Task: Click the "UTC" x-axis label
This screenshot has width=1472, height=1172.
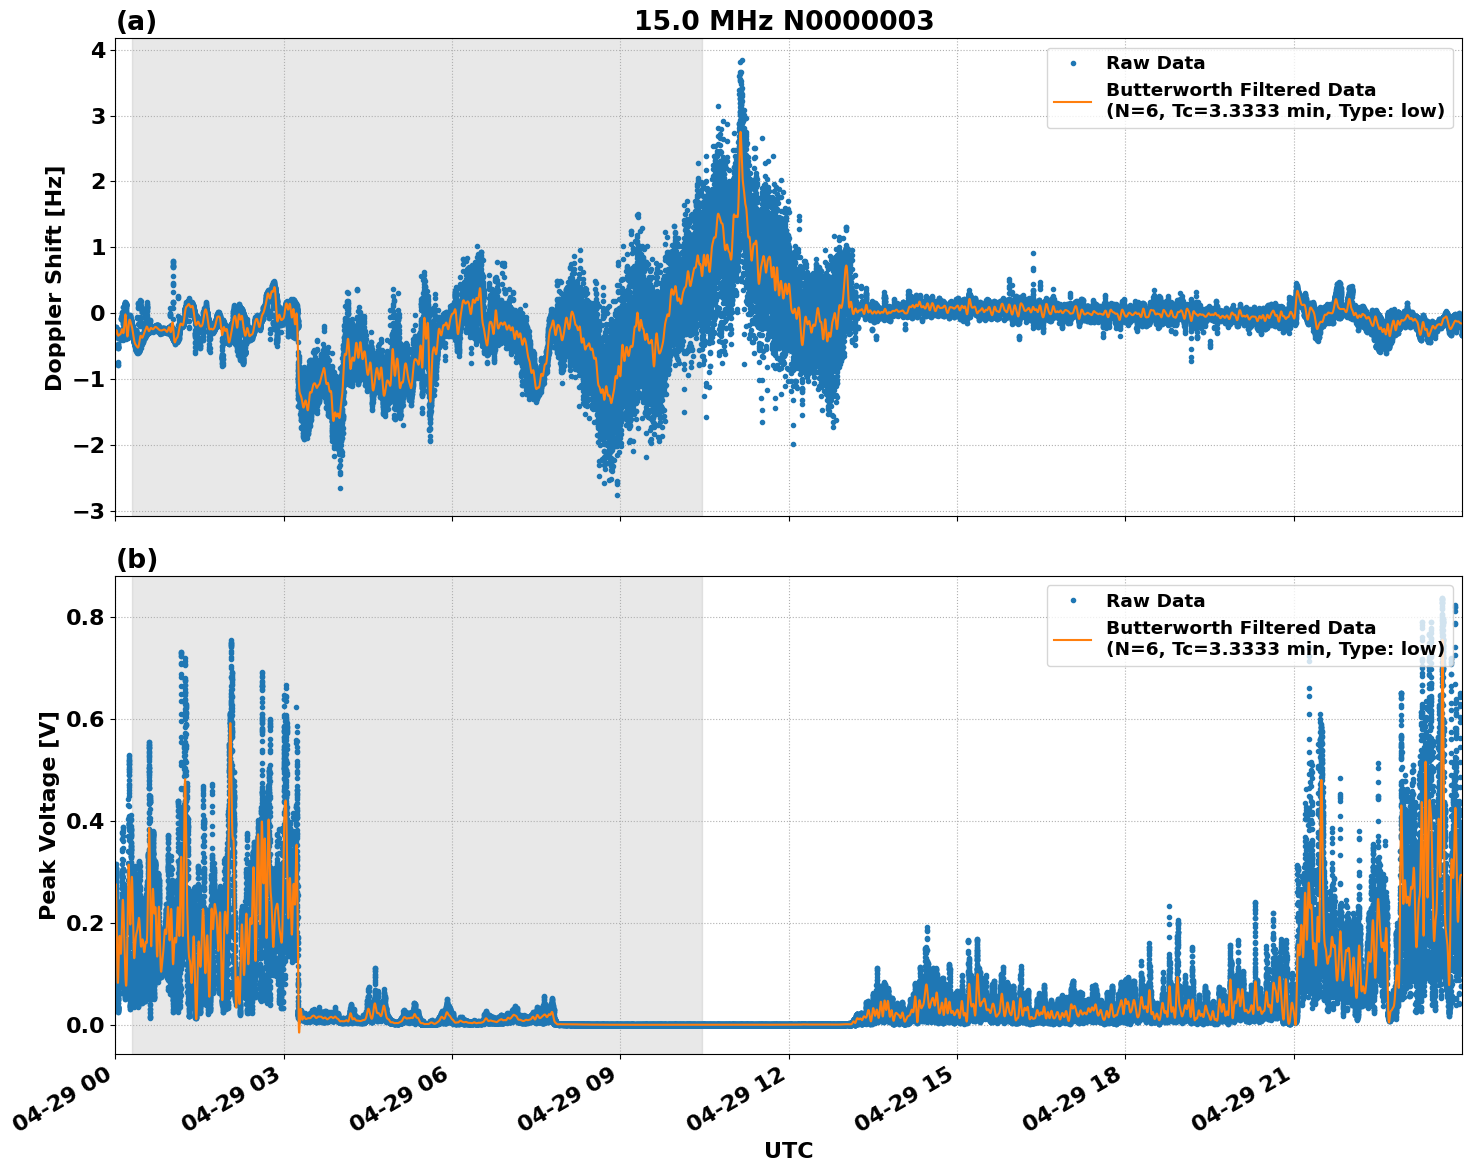Action: 788,1150
